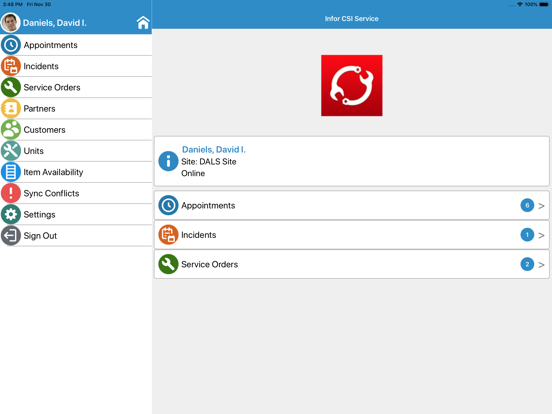552x414 pixels.
Task: Click the Infor CSI Service title
Action: [351, 19]
